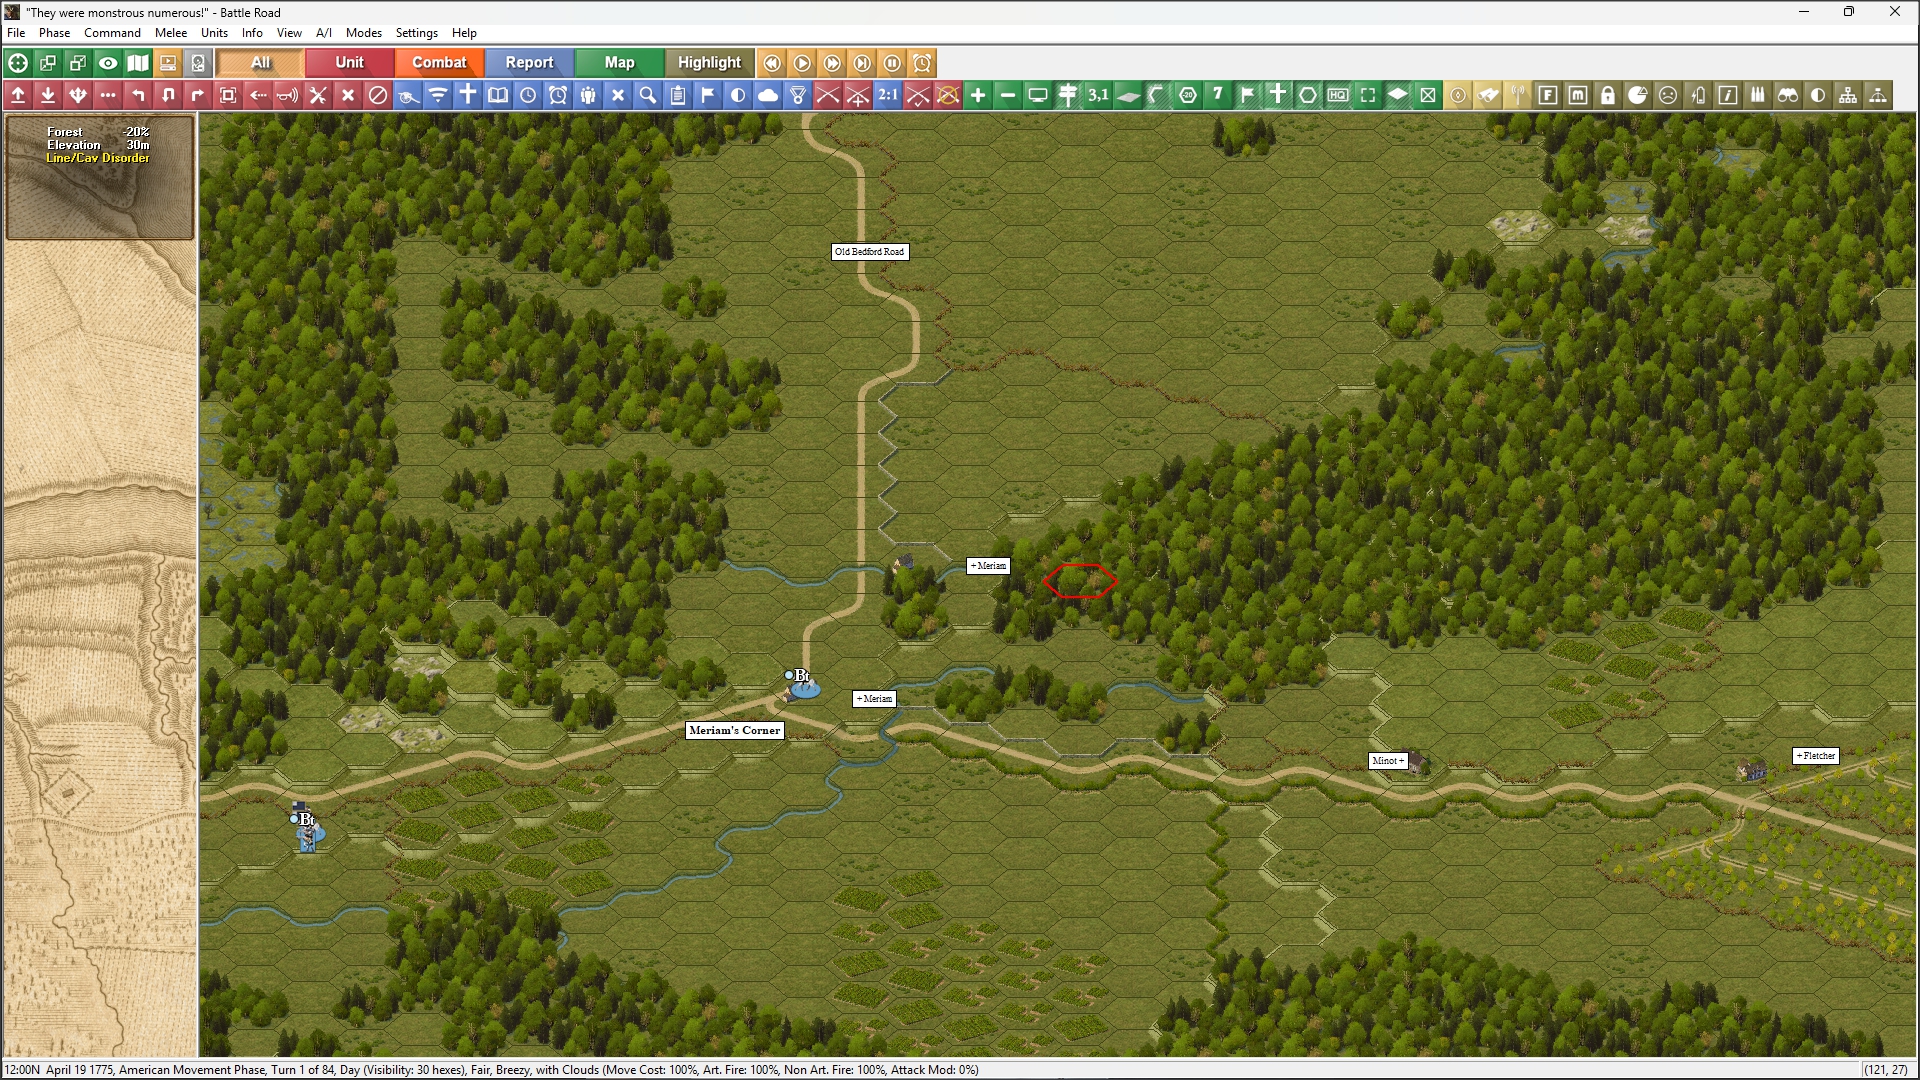Click the turn right arrow icon
This screenshot has height=1080, width=1920.
[198, 95]
